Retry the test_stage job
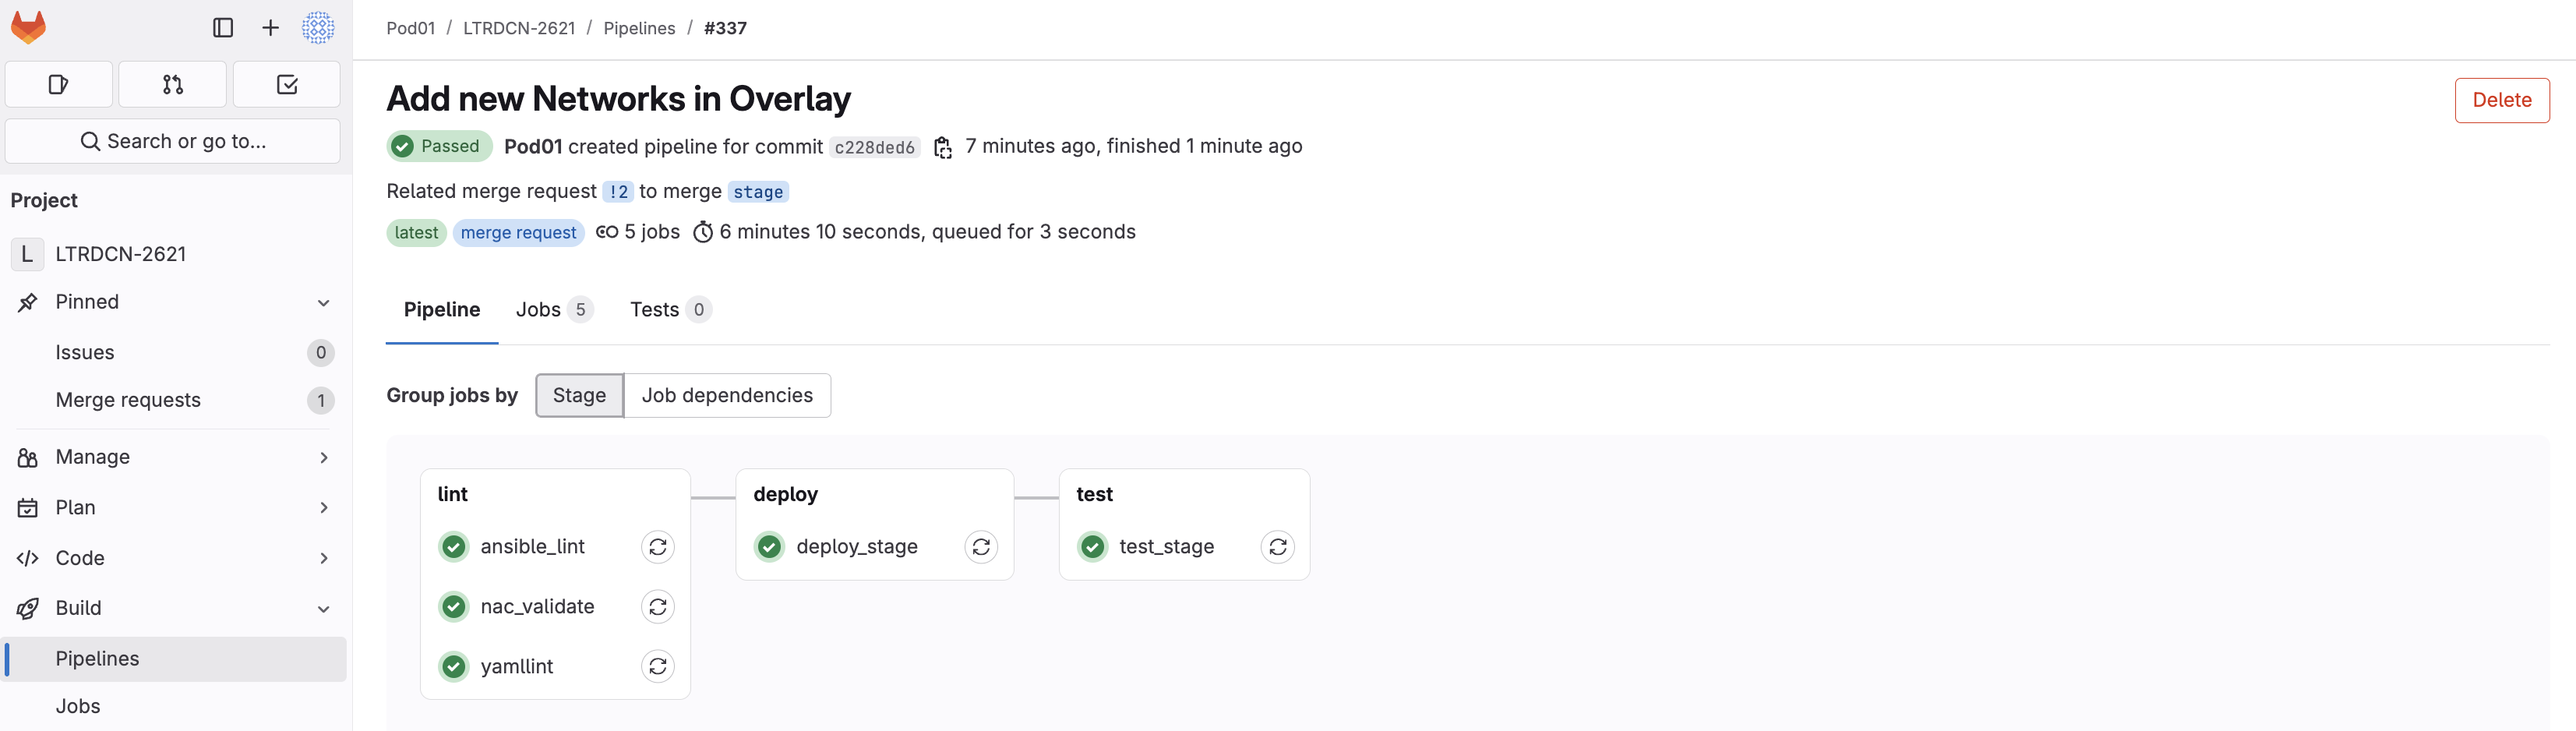This screenshot has height=731, width=2576. pyautogui.click(x=1277, y=547)
